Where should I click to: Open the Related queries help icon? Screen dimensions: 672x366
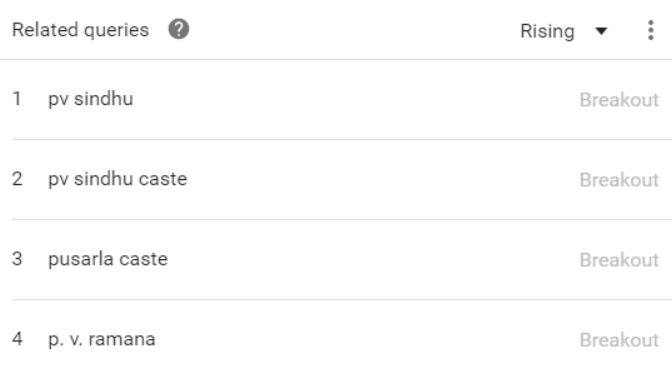pyautogui.click(x=179, y=30)
